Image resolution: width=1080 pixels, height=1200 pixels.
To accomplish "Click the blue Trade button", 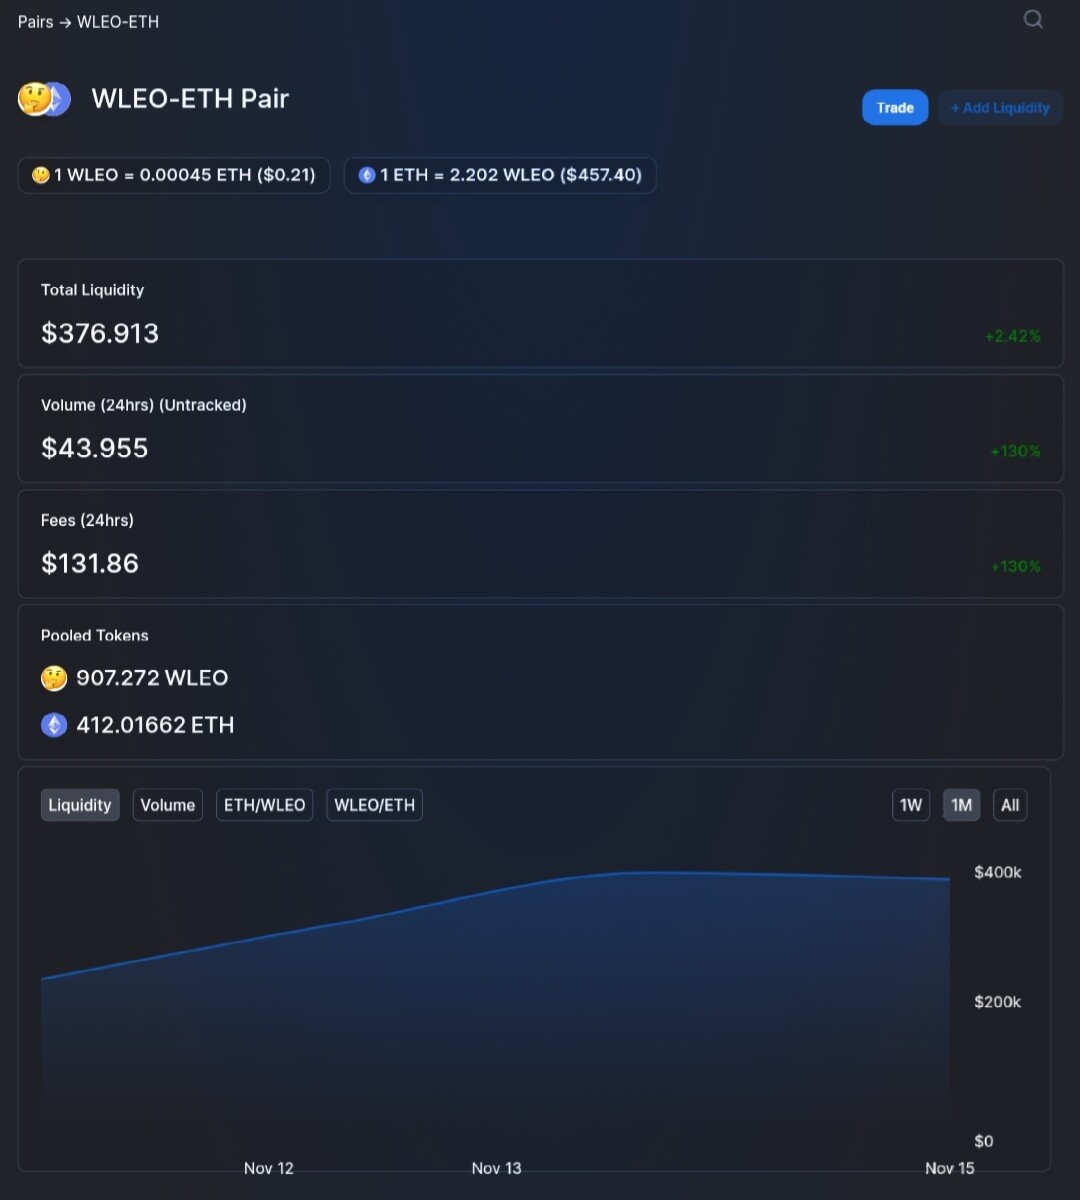I will pos(895,108).
